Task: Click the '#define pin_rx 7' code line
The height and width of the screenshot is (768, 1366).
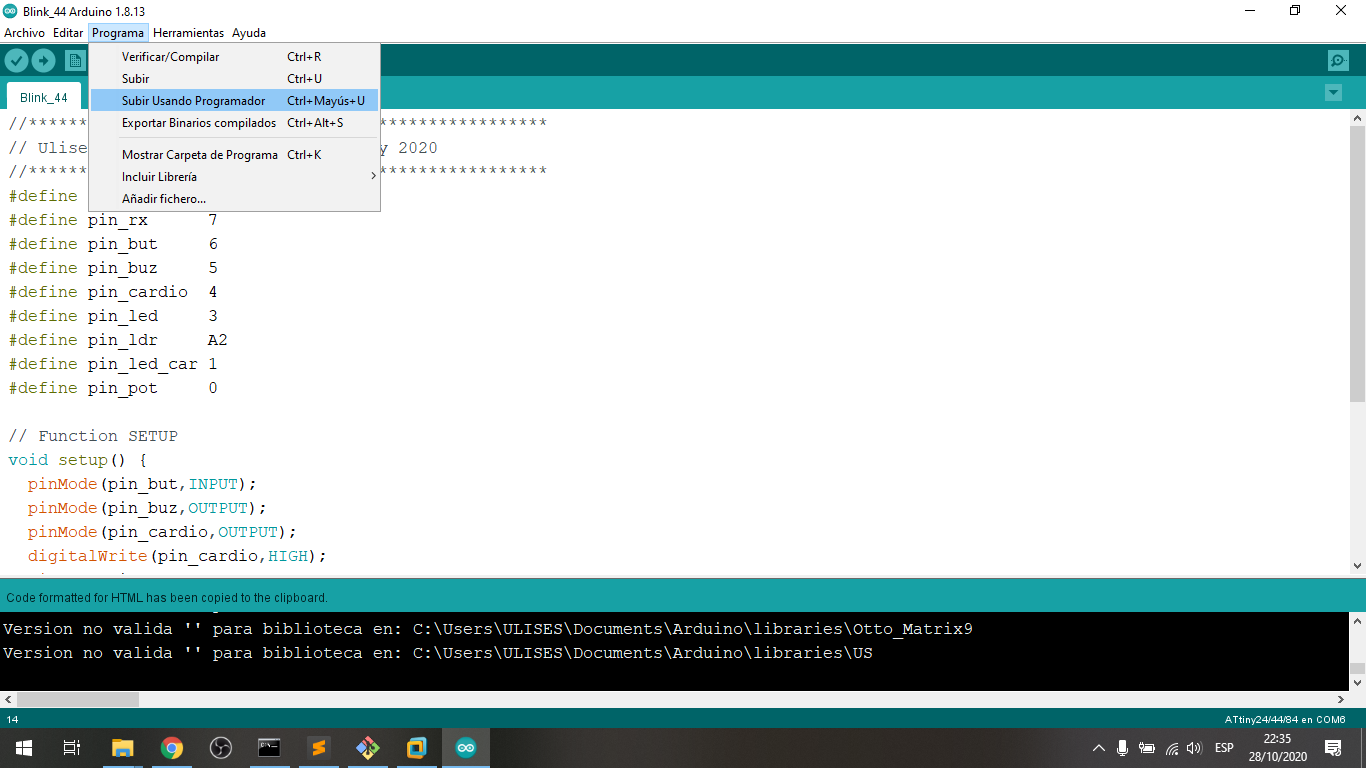Action: (113, 220)
